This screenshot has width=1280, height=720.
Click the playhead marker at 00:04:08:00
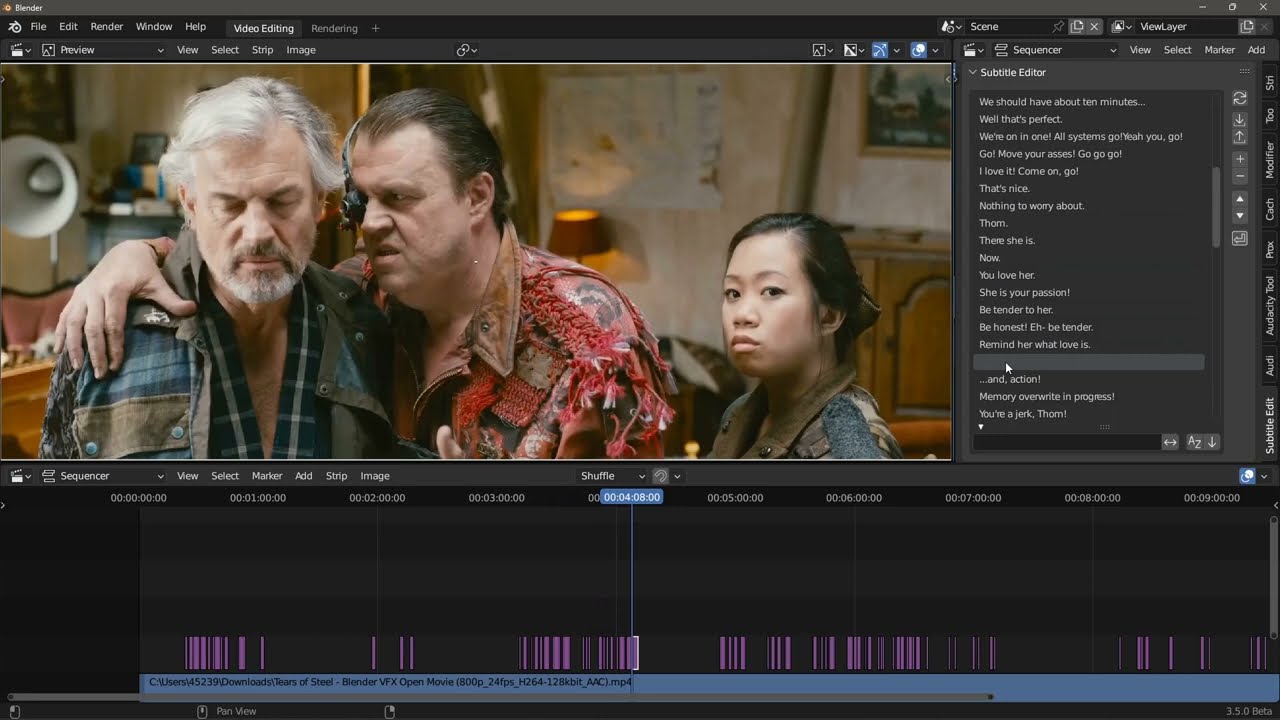point(631,497)
